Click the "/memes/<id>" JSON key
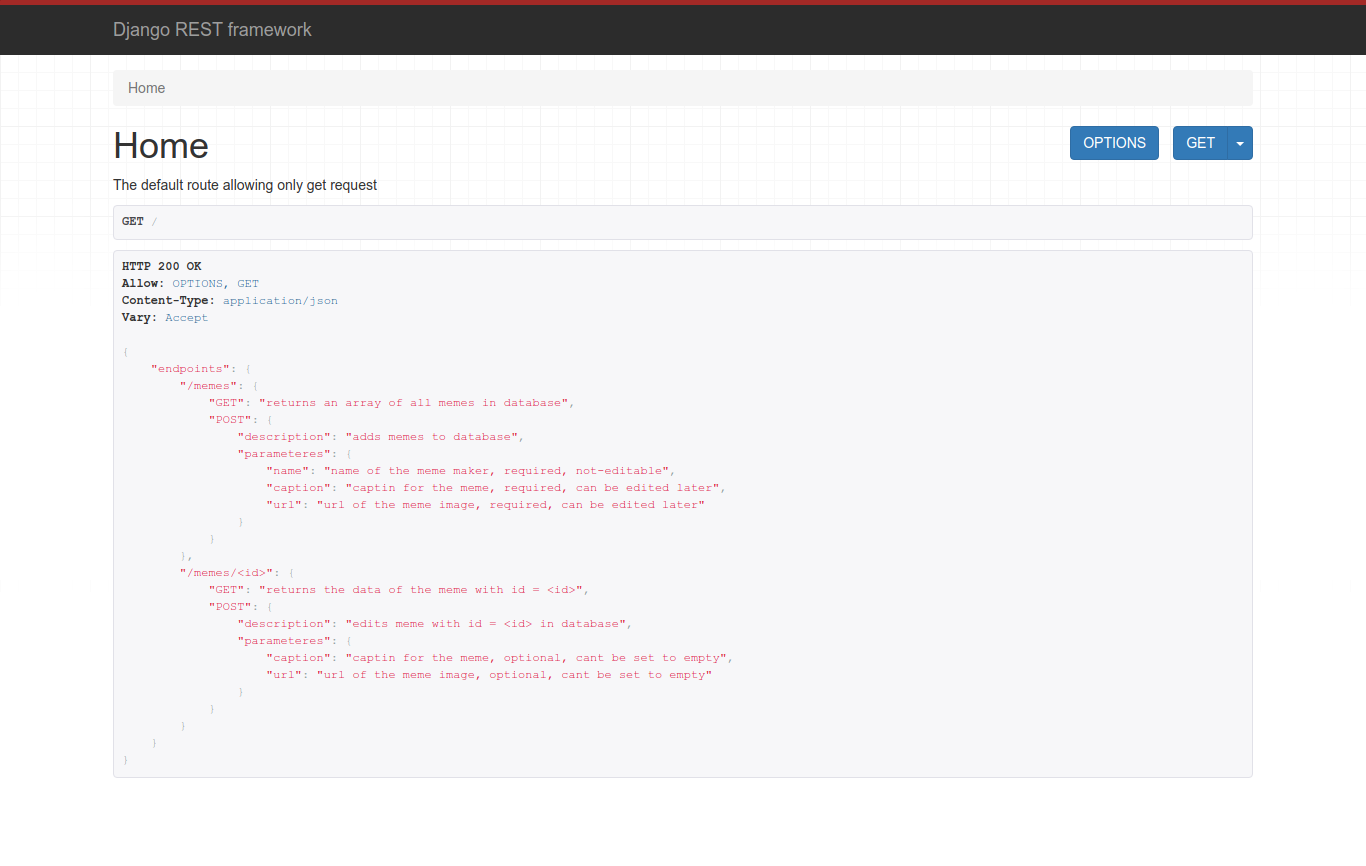The width and height of the screenshot is (1366, 866). click(x=227, y=572)
